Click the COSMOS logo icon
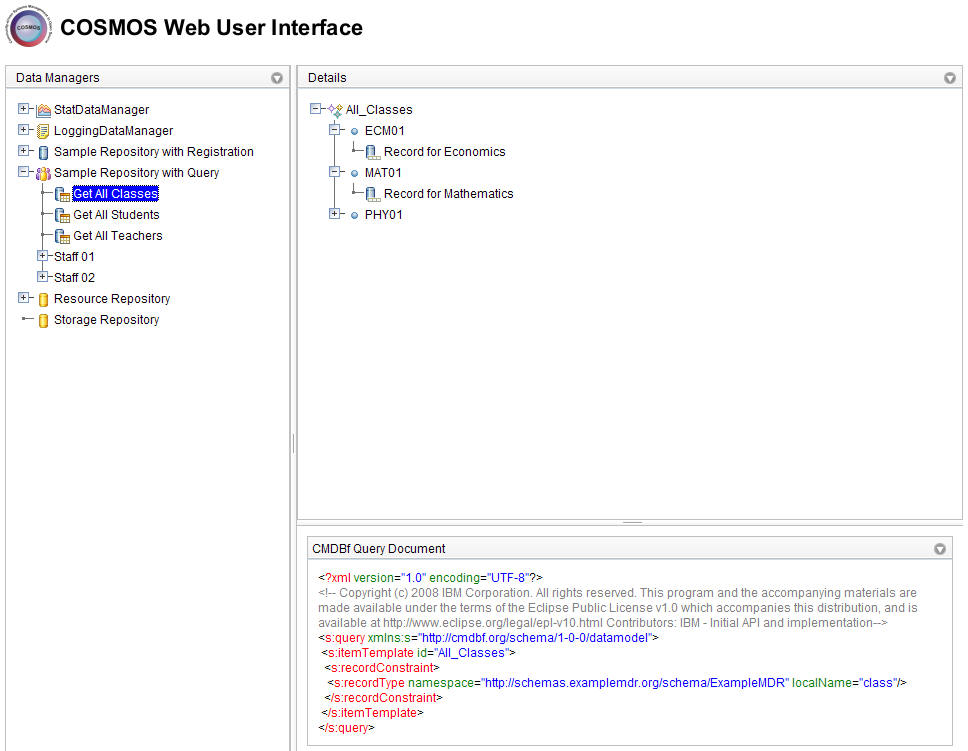Image resolution: width=968 pixels, height=751 pixels. [x=28, y=27]
